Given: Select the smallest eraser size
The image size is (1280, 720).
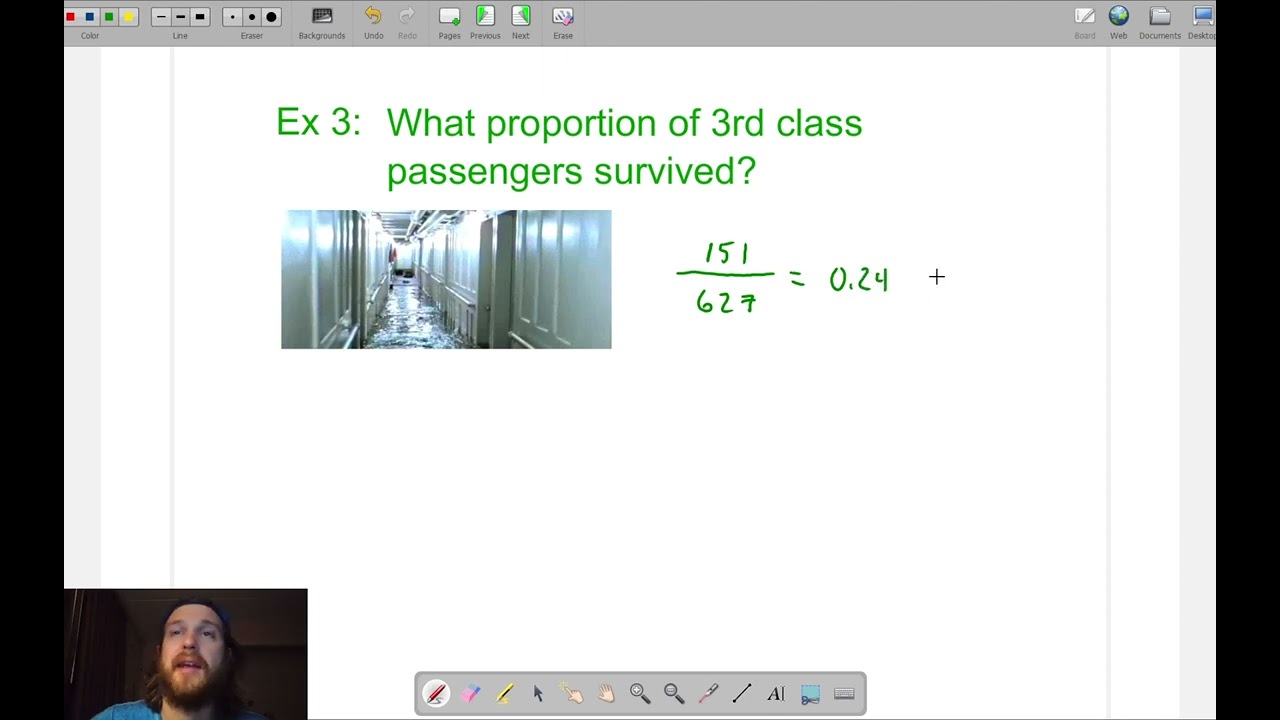Looking at the screenshot, I should pyautogui.click(x=232, y=17).
